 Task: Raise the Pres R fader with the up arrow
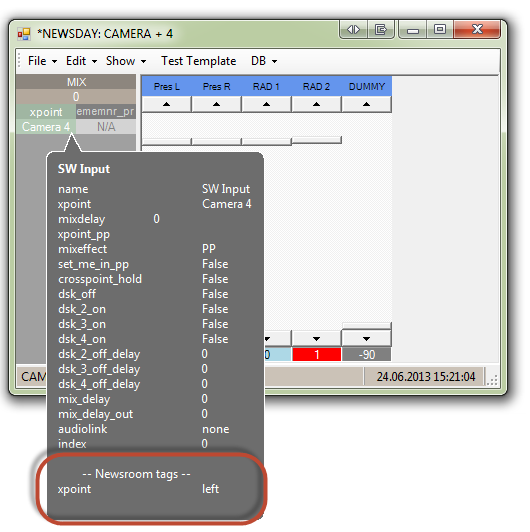point(216,104)
